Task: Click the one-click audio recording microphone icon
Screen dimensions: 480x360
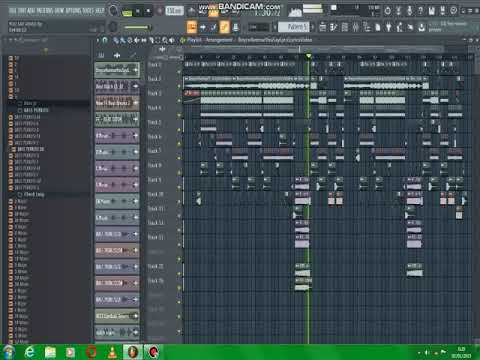Action: [409, 11]
